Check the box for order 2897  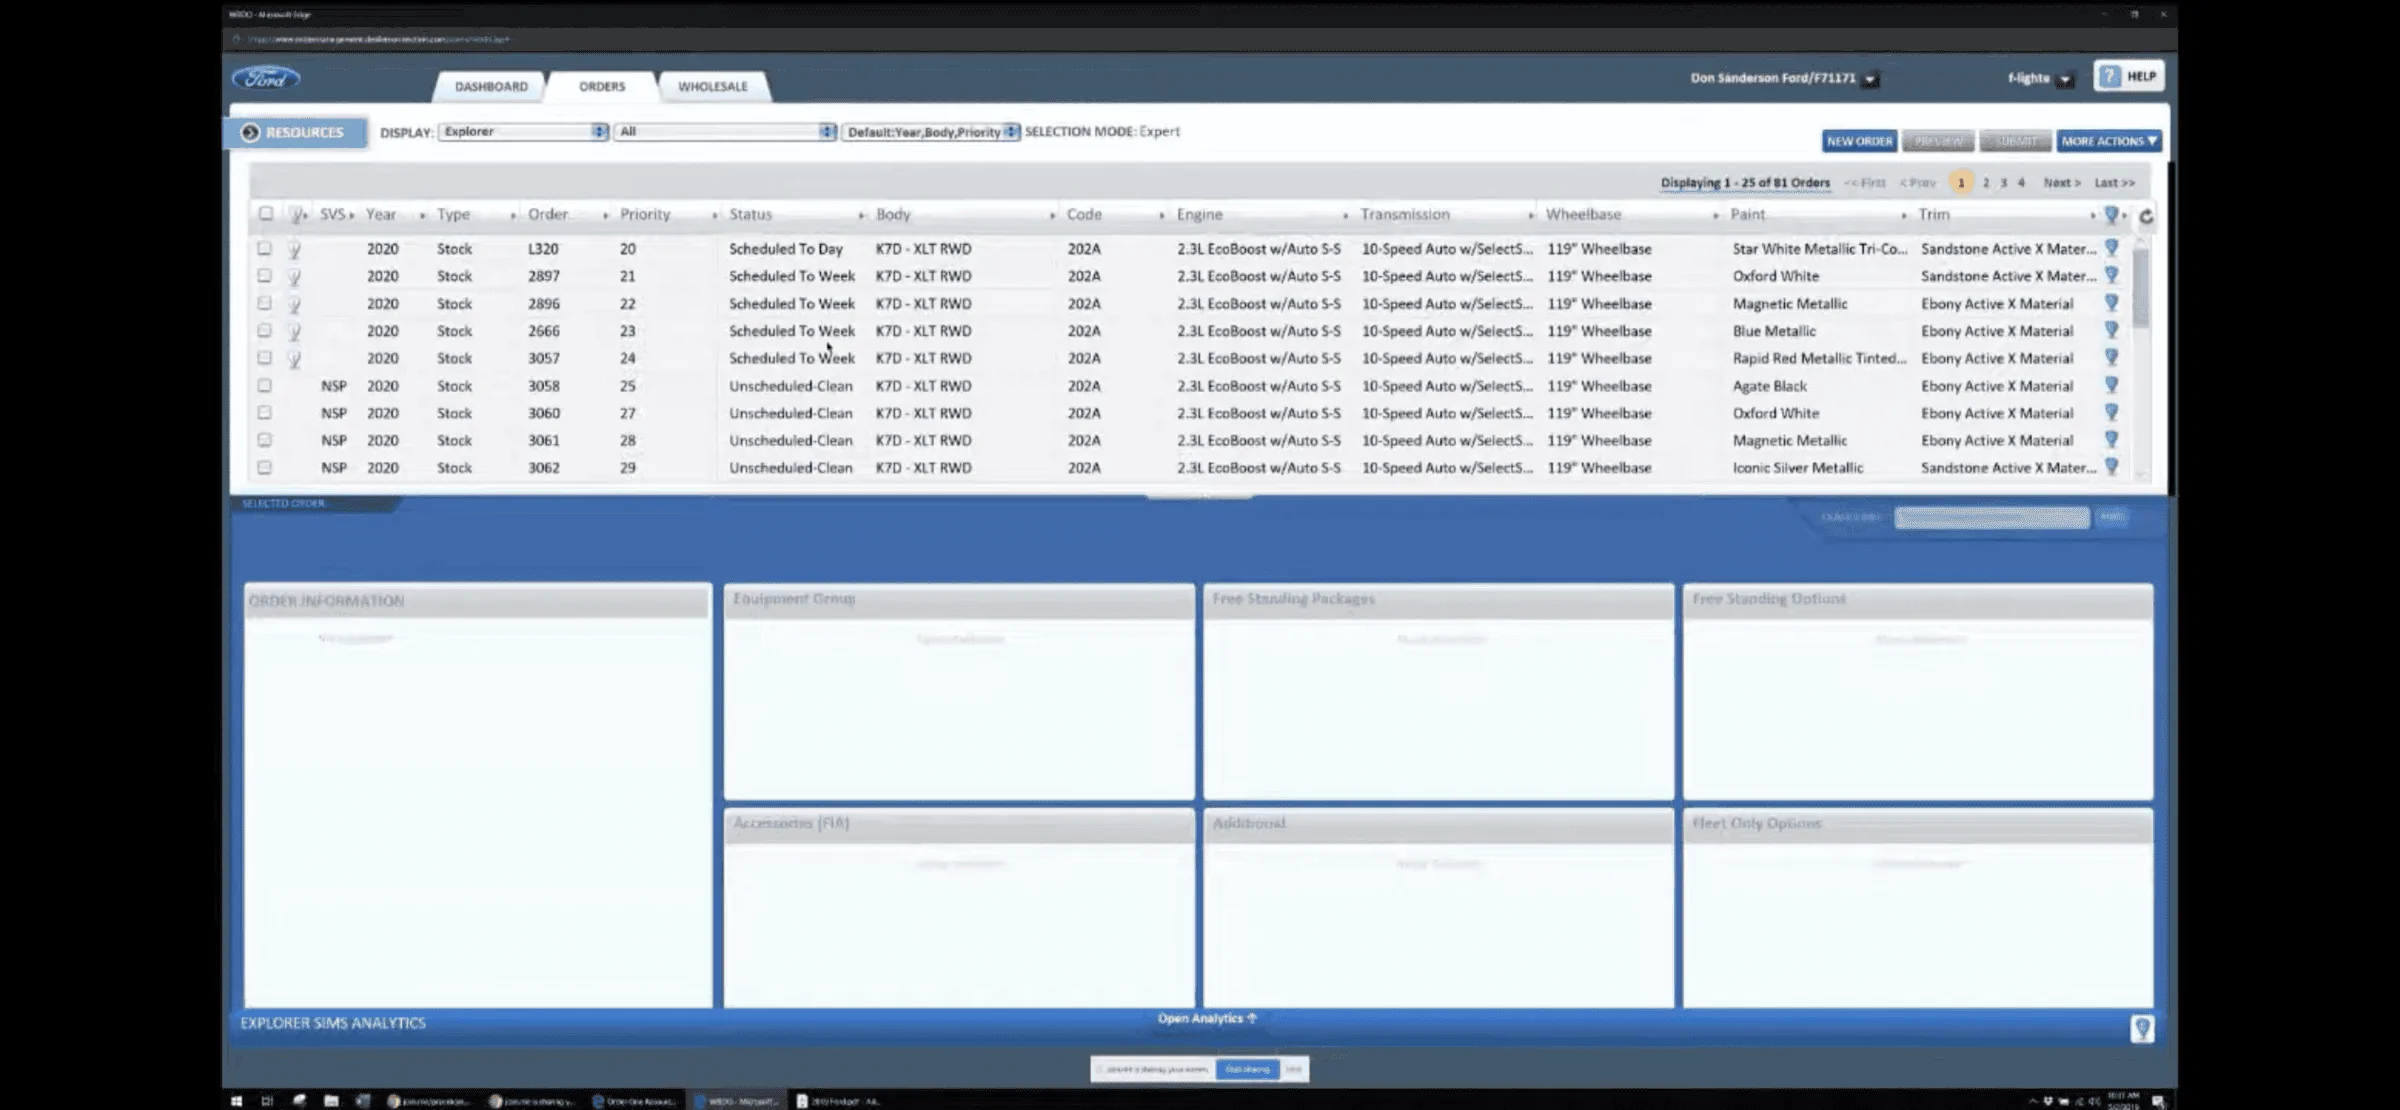[265, 275]
